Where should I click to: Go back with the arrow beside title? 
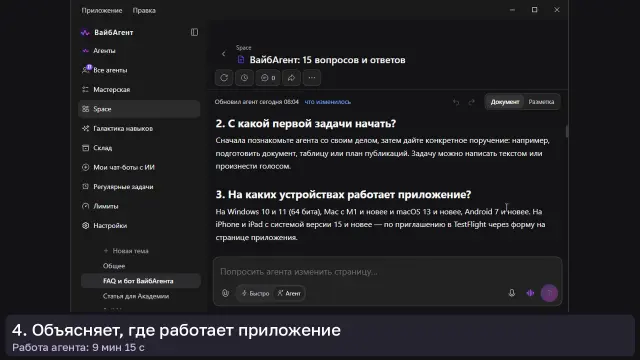click(x=223, y=54)
